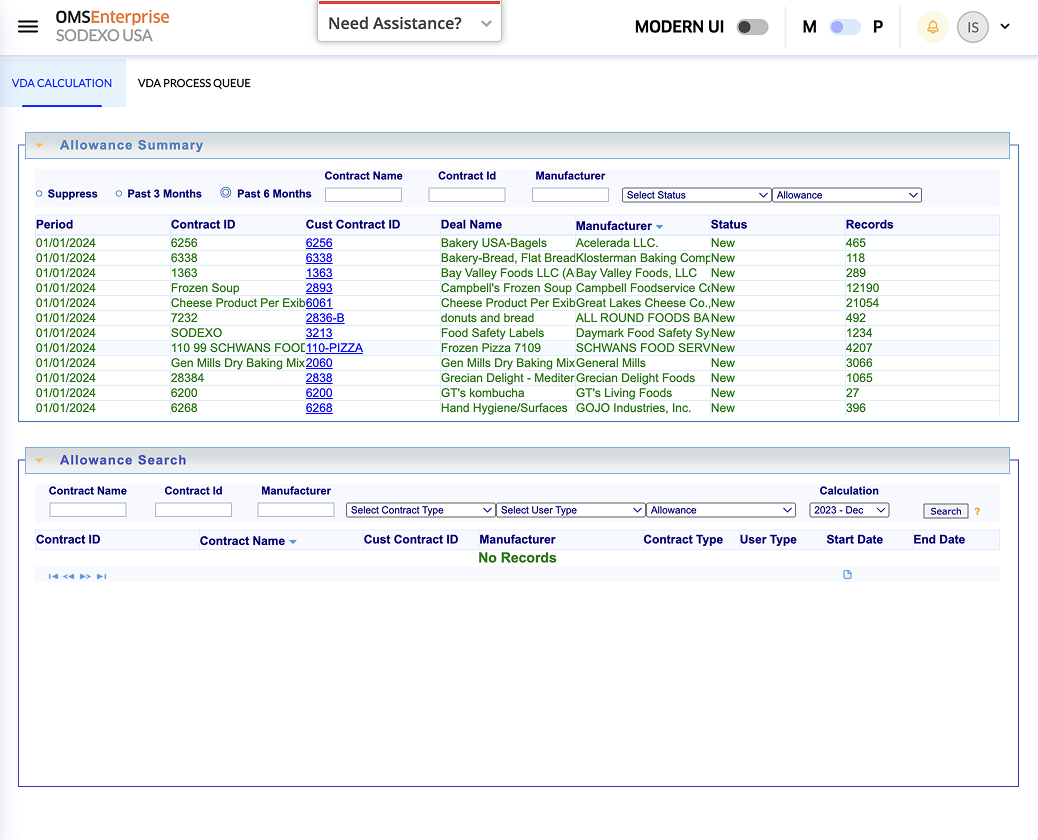Click the Contract Name column sort arrow
Viewport: 1038px width, 840px height.
pos(293,542)
